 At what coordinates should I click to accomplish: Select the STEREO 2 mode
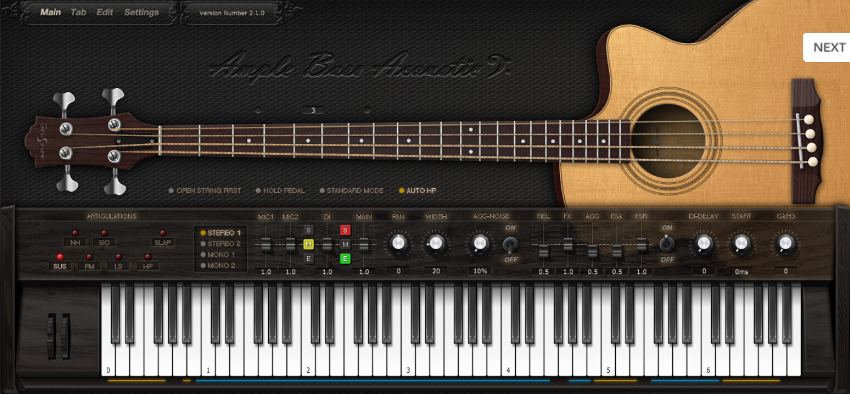coord(221,244)
